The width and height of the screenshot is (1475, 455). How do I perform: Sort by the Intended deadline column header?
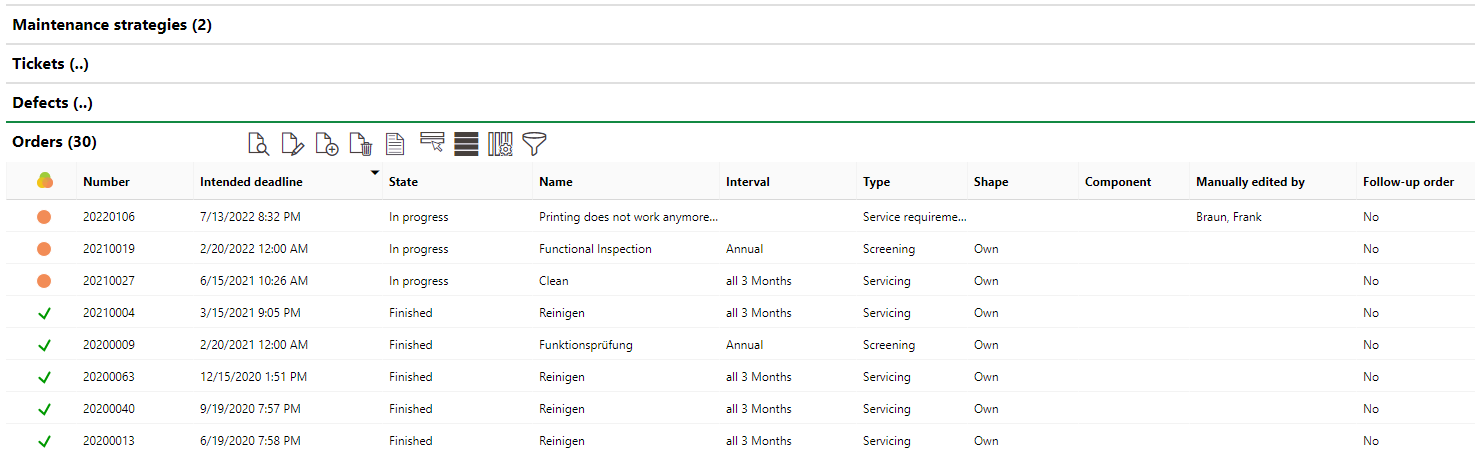(x=251, y=182)
